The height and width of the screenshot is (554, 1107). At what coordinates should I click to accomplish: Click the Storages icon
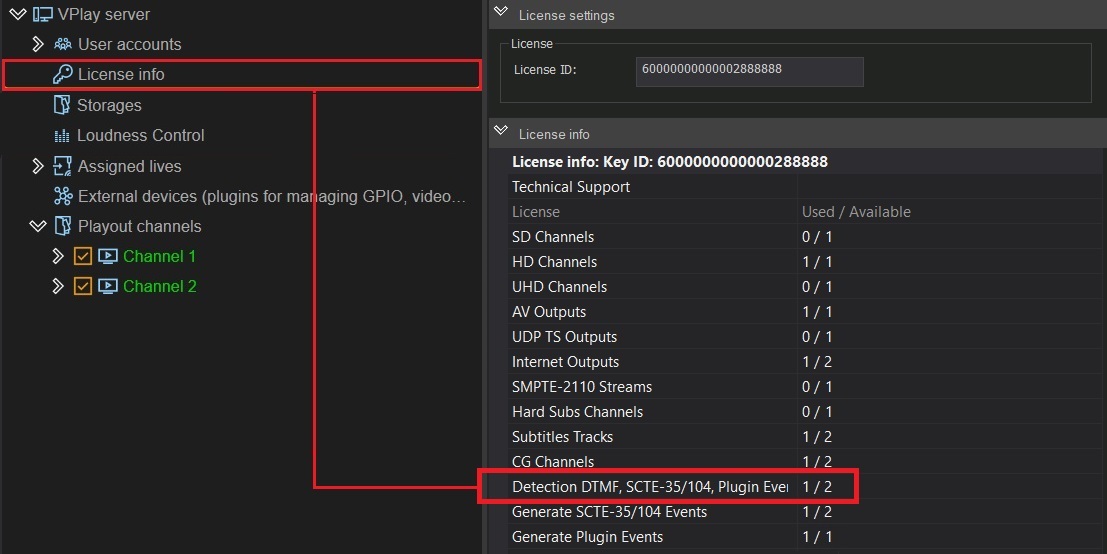[62, 105]
